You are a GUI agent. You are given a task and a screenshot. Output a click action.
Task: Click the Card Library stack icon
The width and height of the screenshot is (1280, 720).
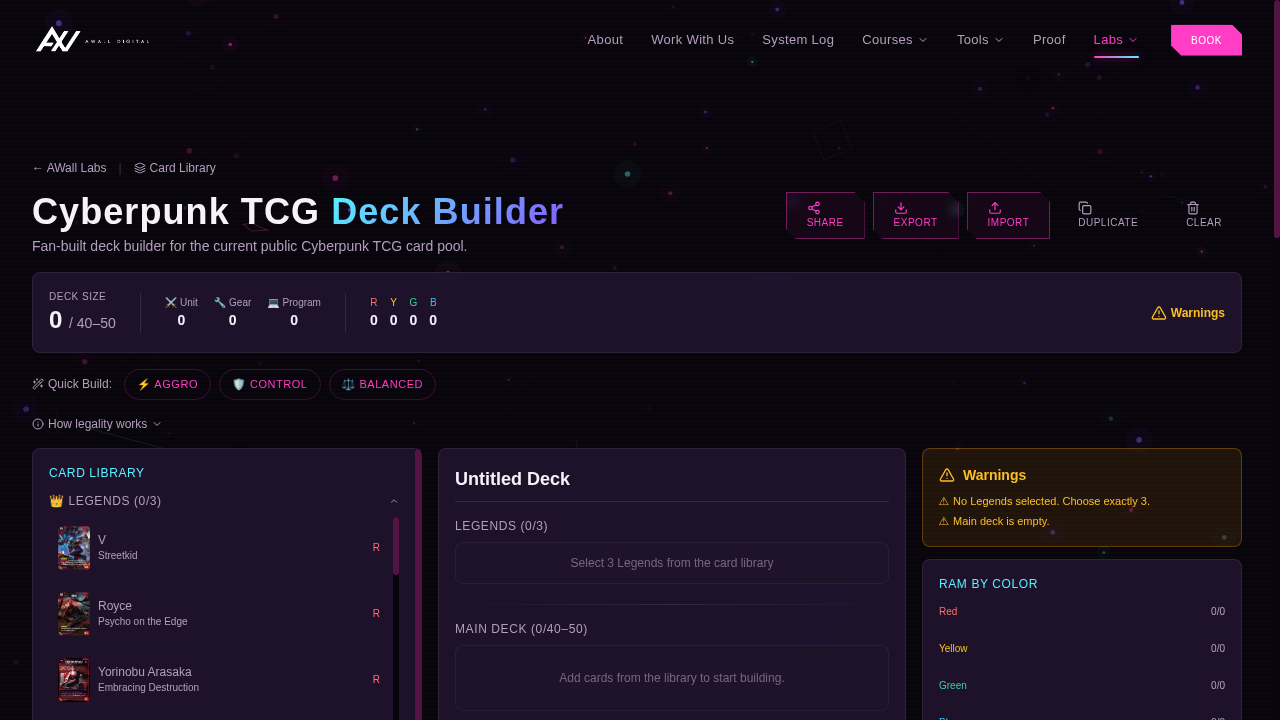pyautogui.click(x=140, y=168)
